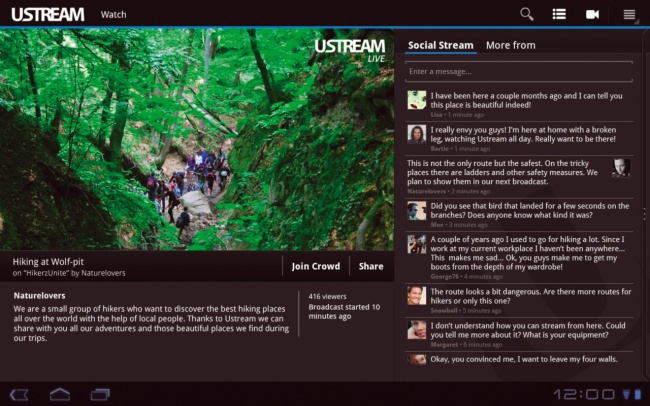
Task: Click Bartie's profile picture
Action: point(417,134)
